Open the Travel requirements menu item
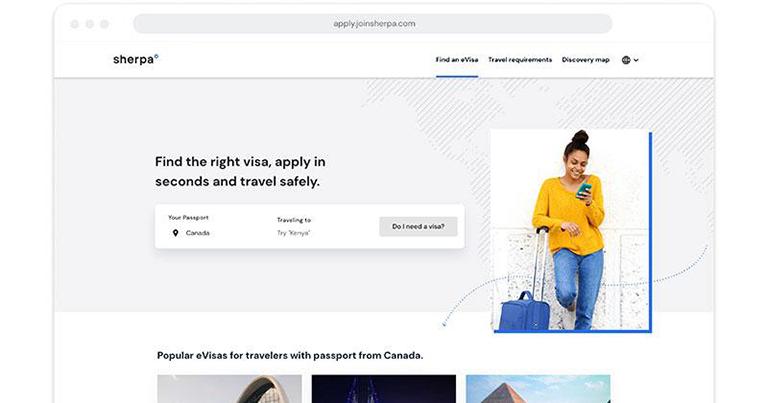768x403 pixels. [520, 60]
